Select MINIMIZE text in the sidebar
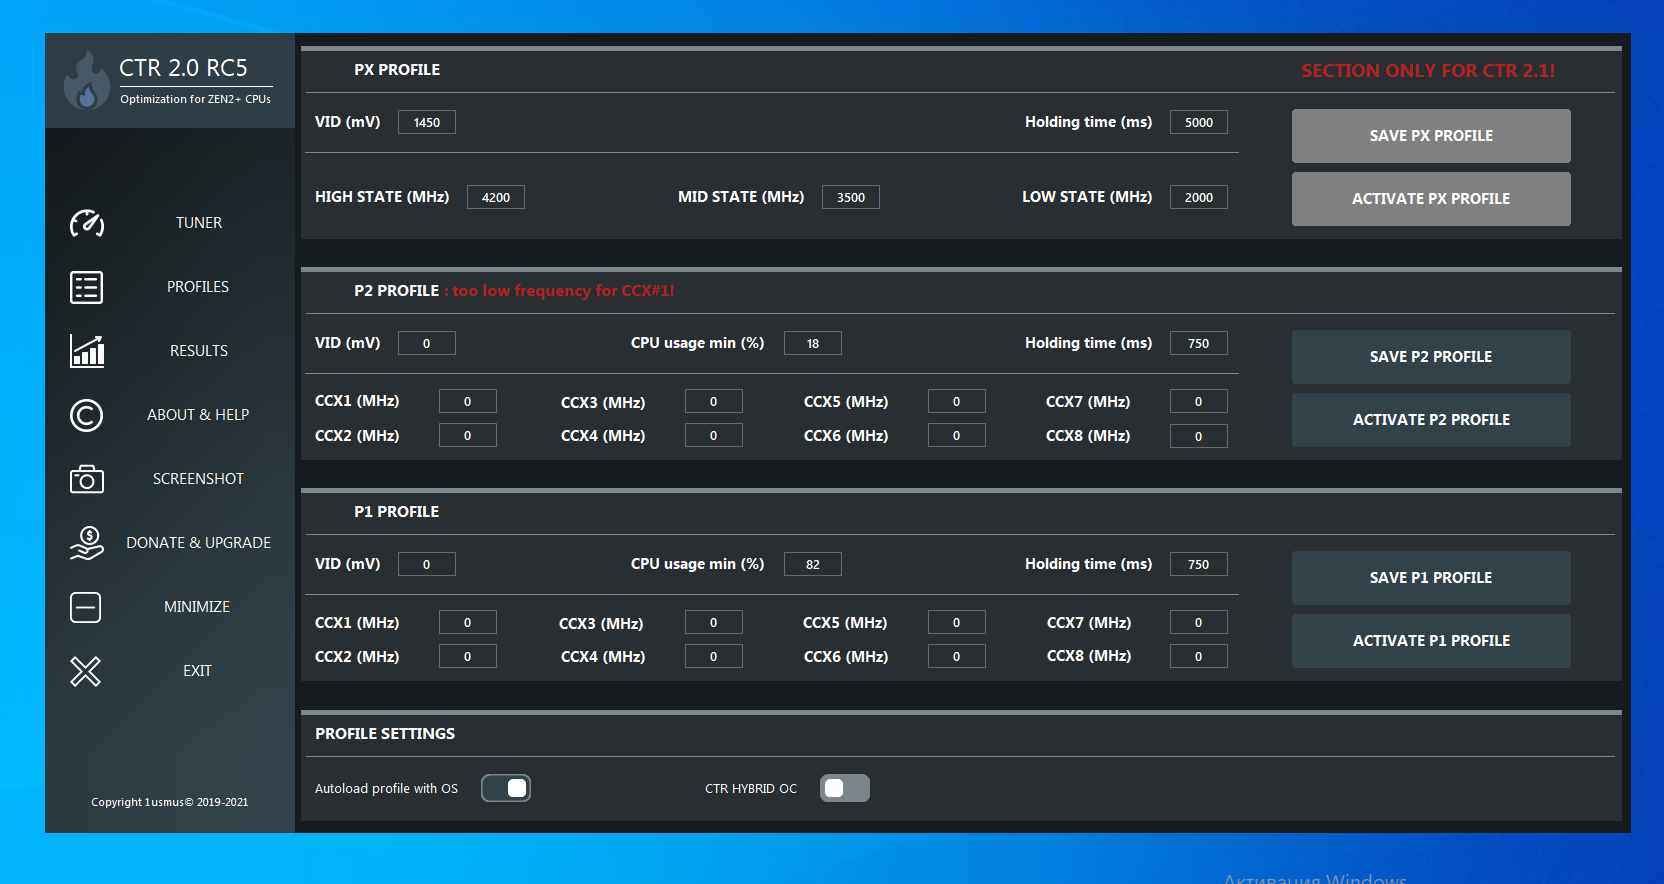1664x884 pixels. (197, 607)
